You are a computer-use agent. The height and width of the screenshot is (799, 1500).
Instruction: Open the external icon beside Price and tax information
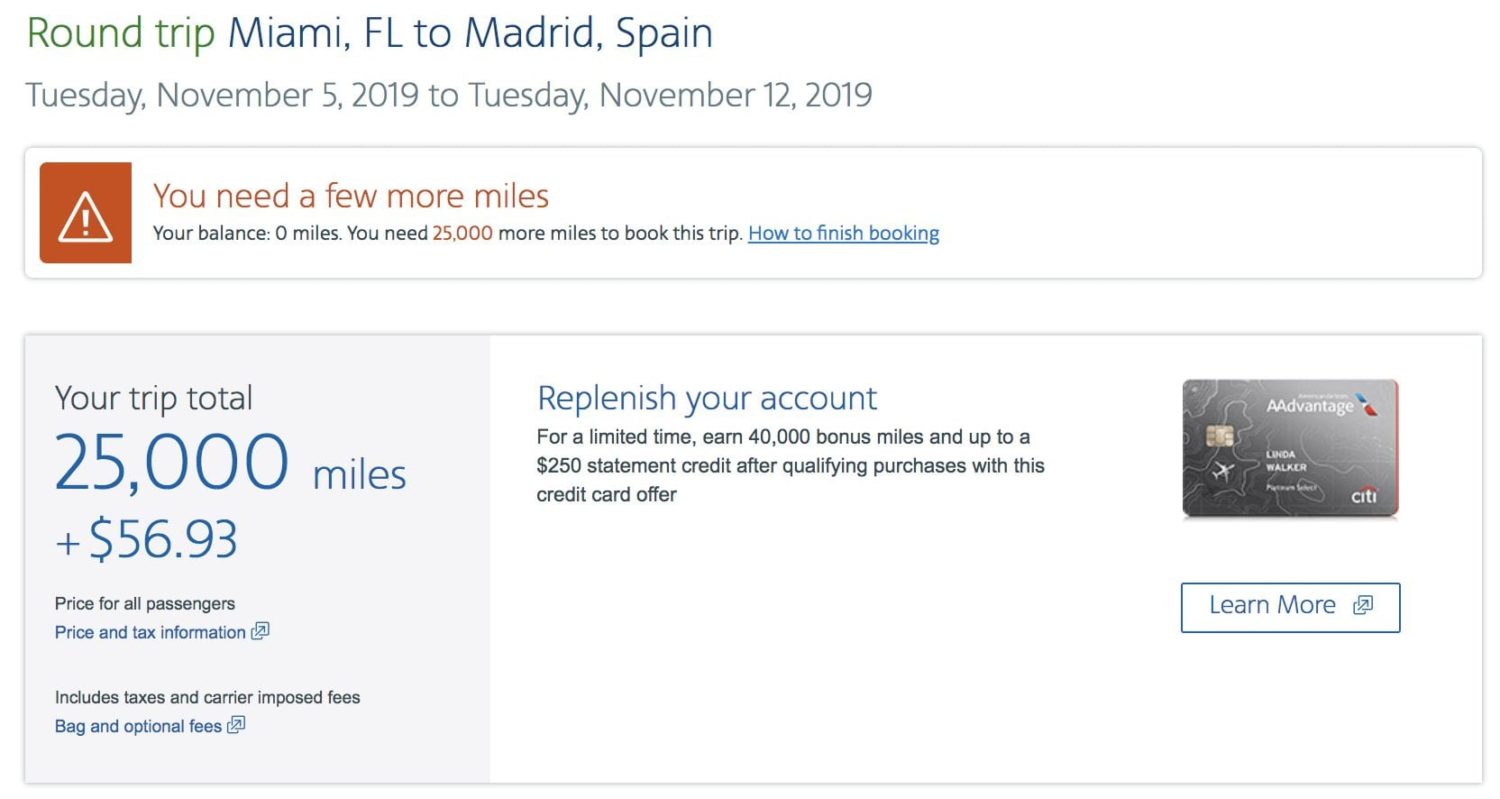pos(260,631)
